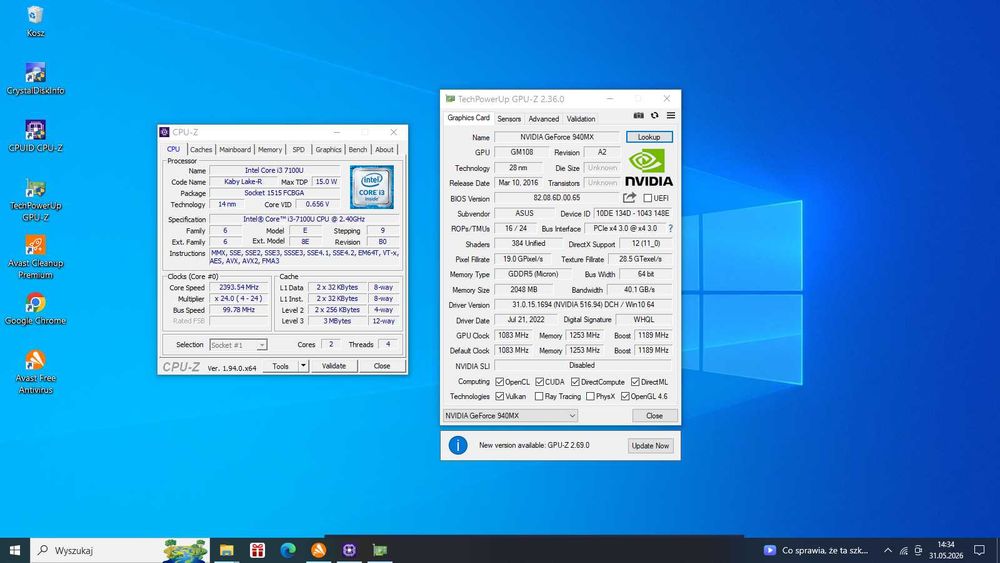Viewport: 1000px width, 563px height.
Task: Toggle the CUDA checkbox
Action: tap(540, 382)
